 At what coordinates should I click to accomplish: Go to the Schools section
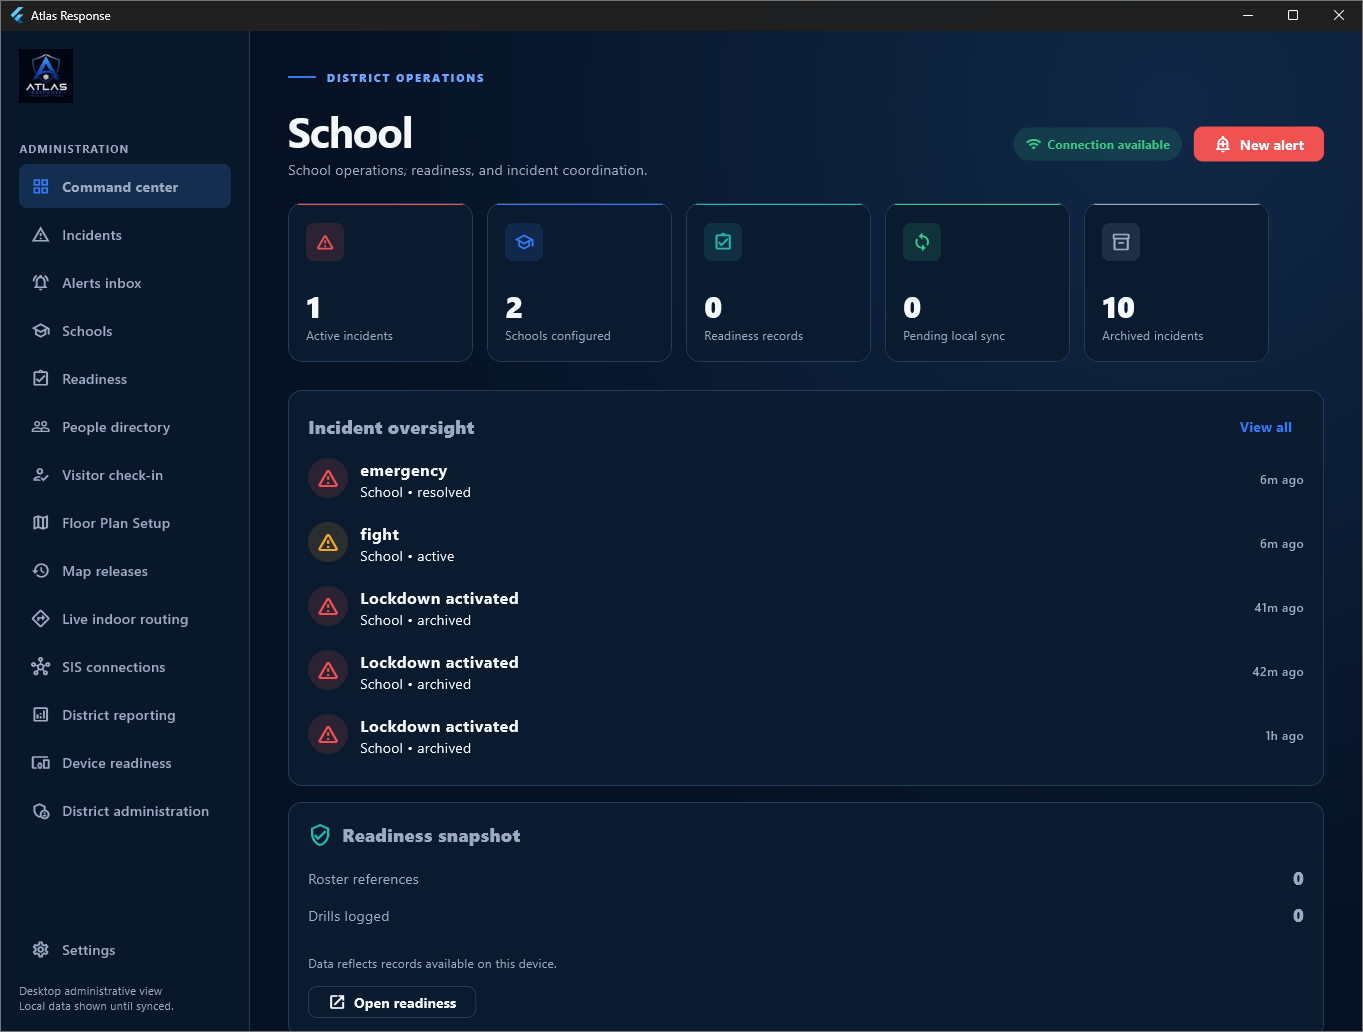125,331
